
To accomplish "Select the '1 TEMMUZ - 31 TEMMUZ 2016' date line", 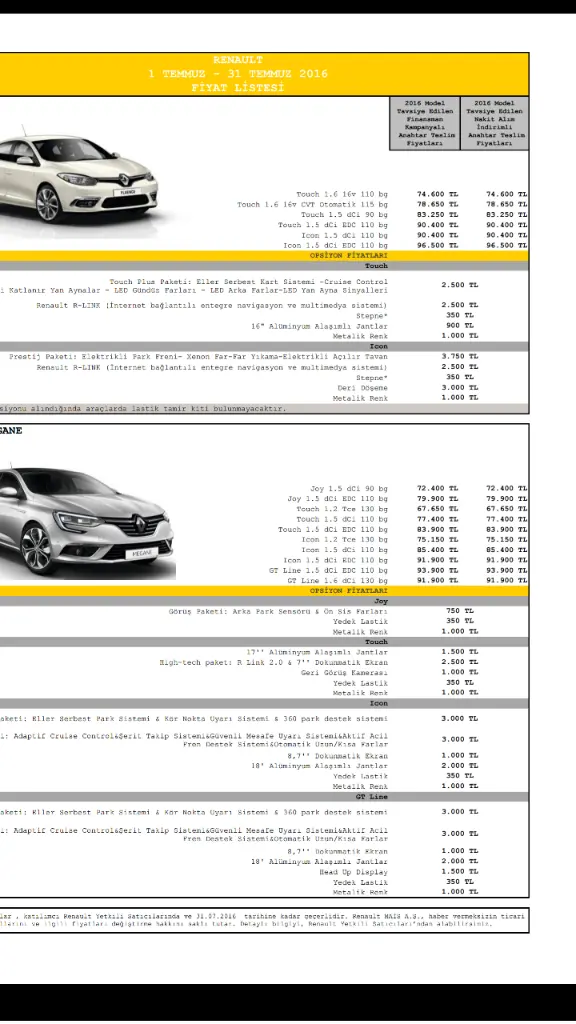I will pyautogui.click(x=238, y=74).
